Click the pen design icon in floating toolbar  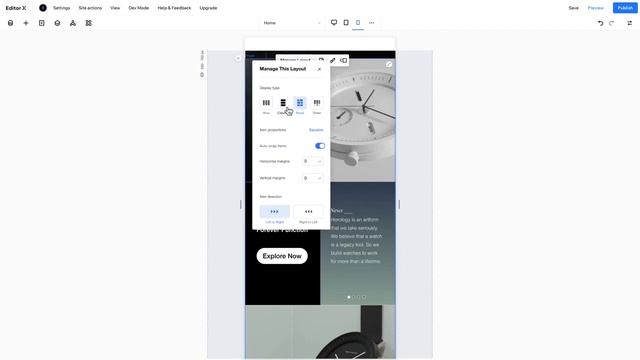pyautogui.click(x=333, y=60)
